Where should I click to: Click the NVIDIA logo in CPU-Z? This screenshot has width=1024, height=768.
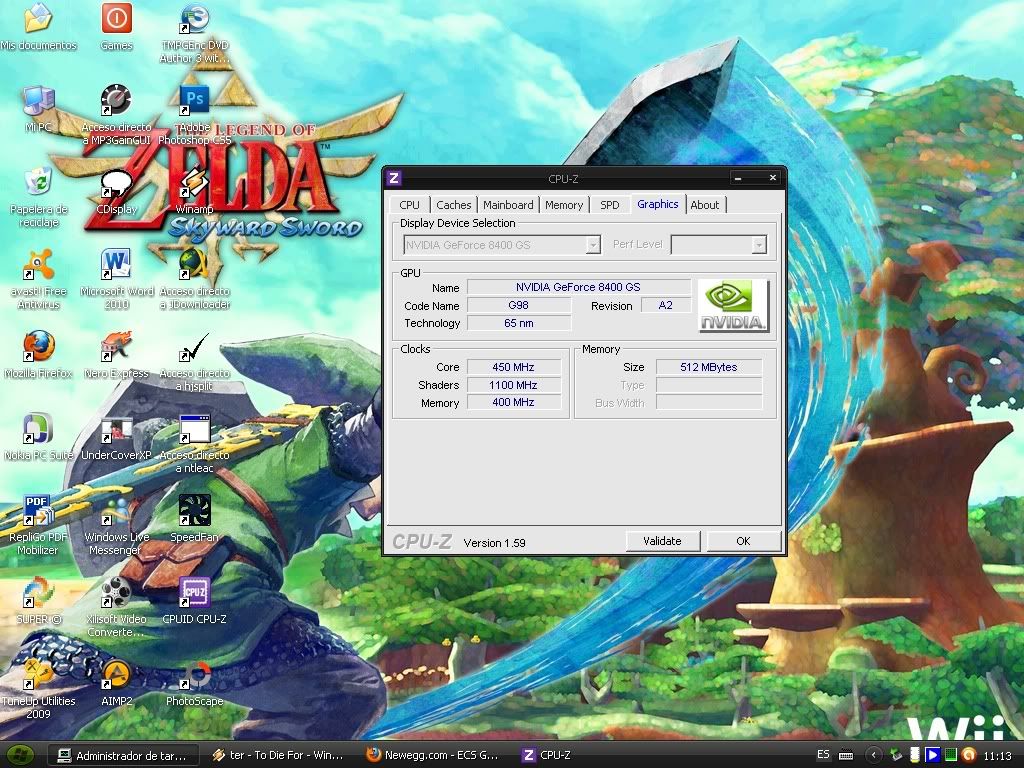coord(733,306)
